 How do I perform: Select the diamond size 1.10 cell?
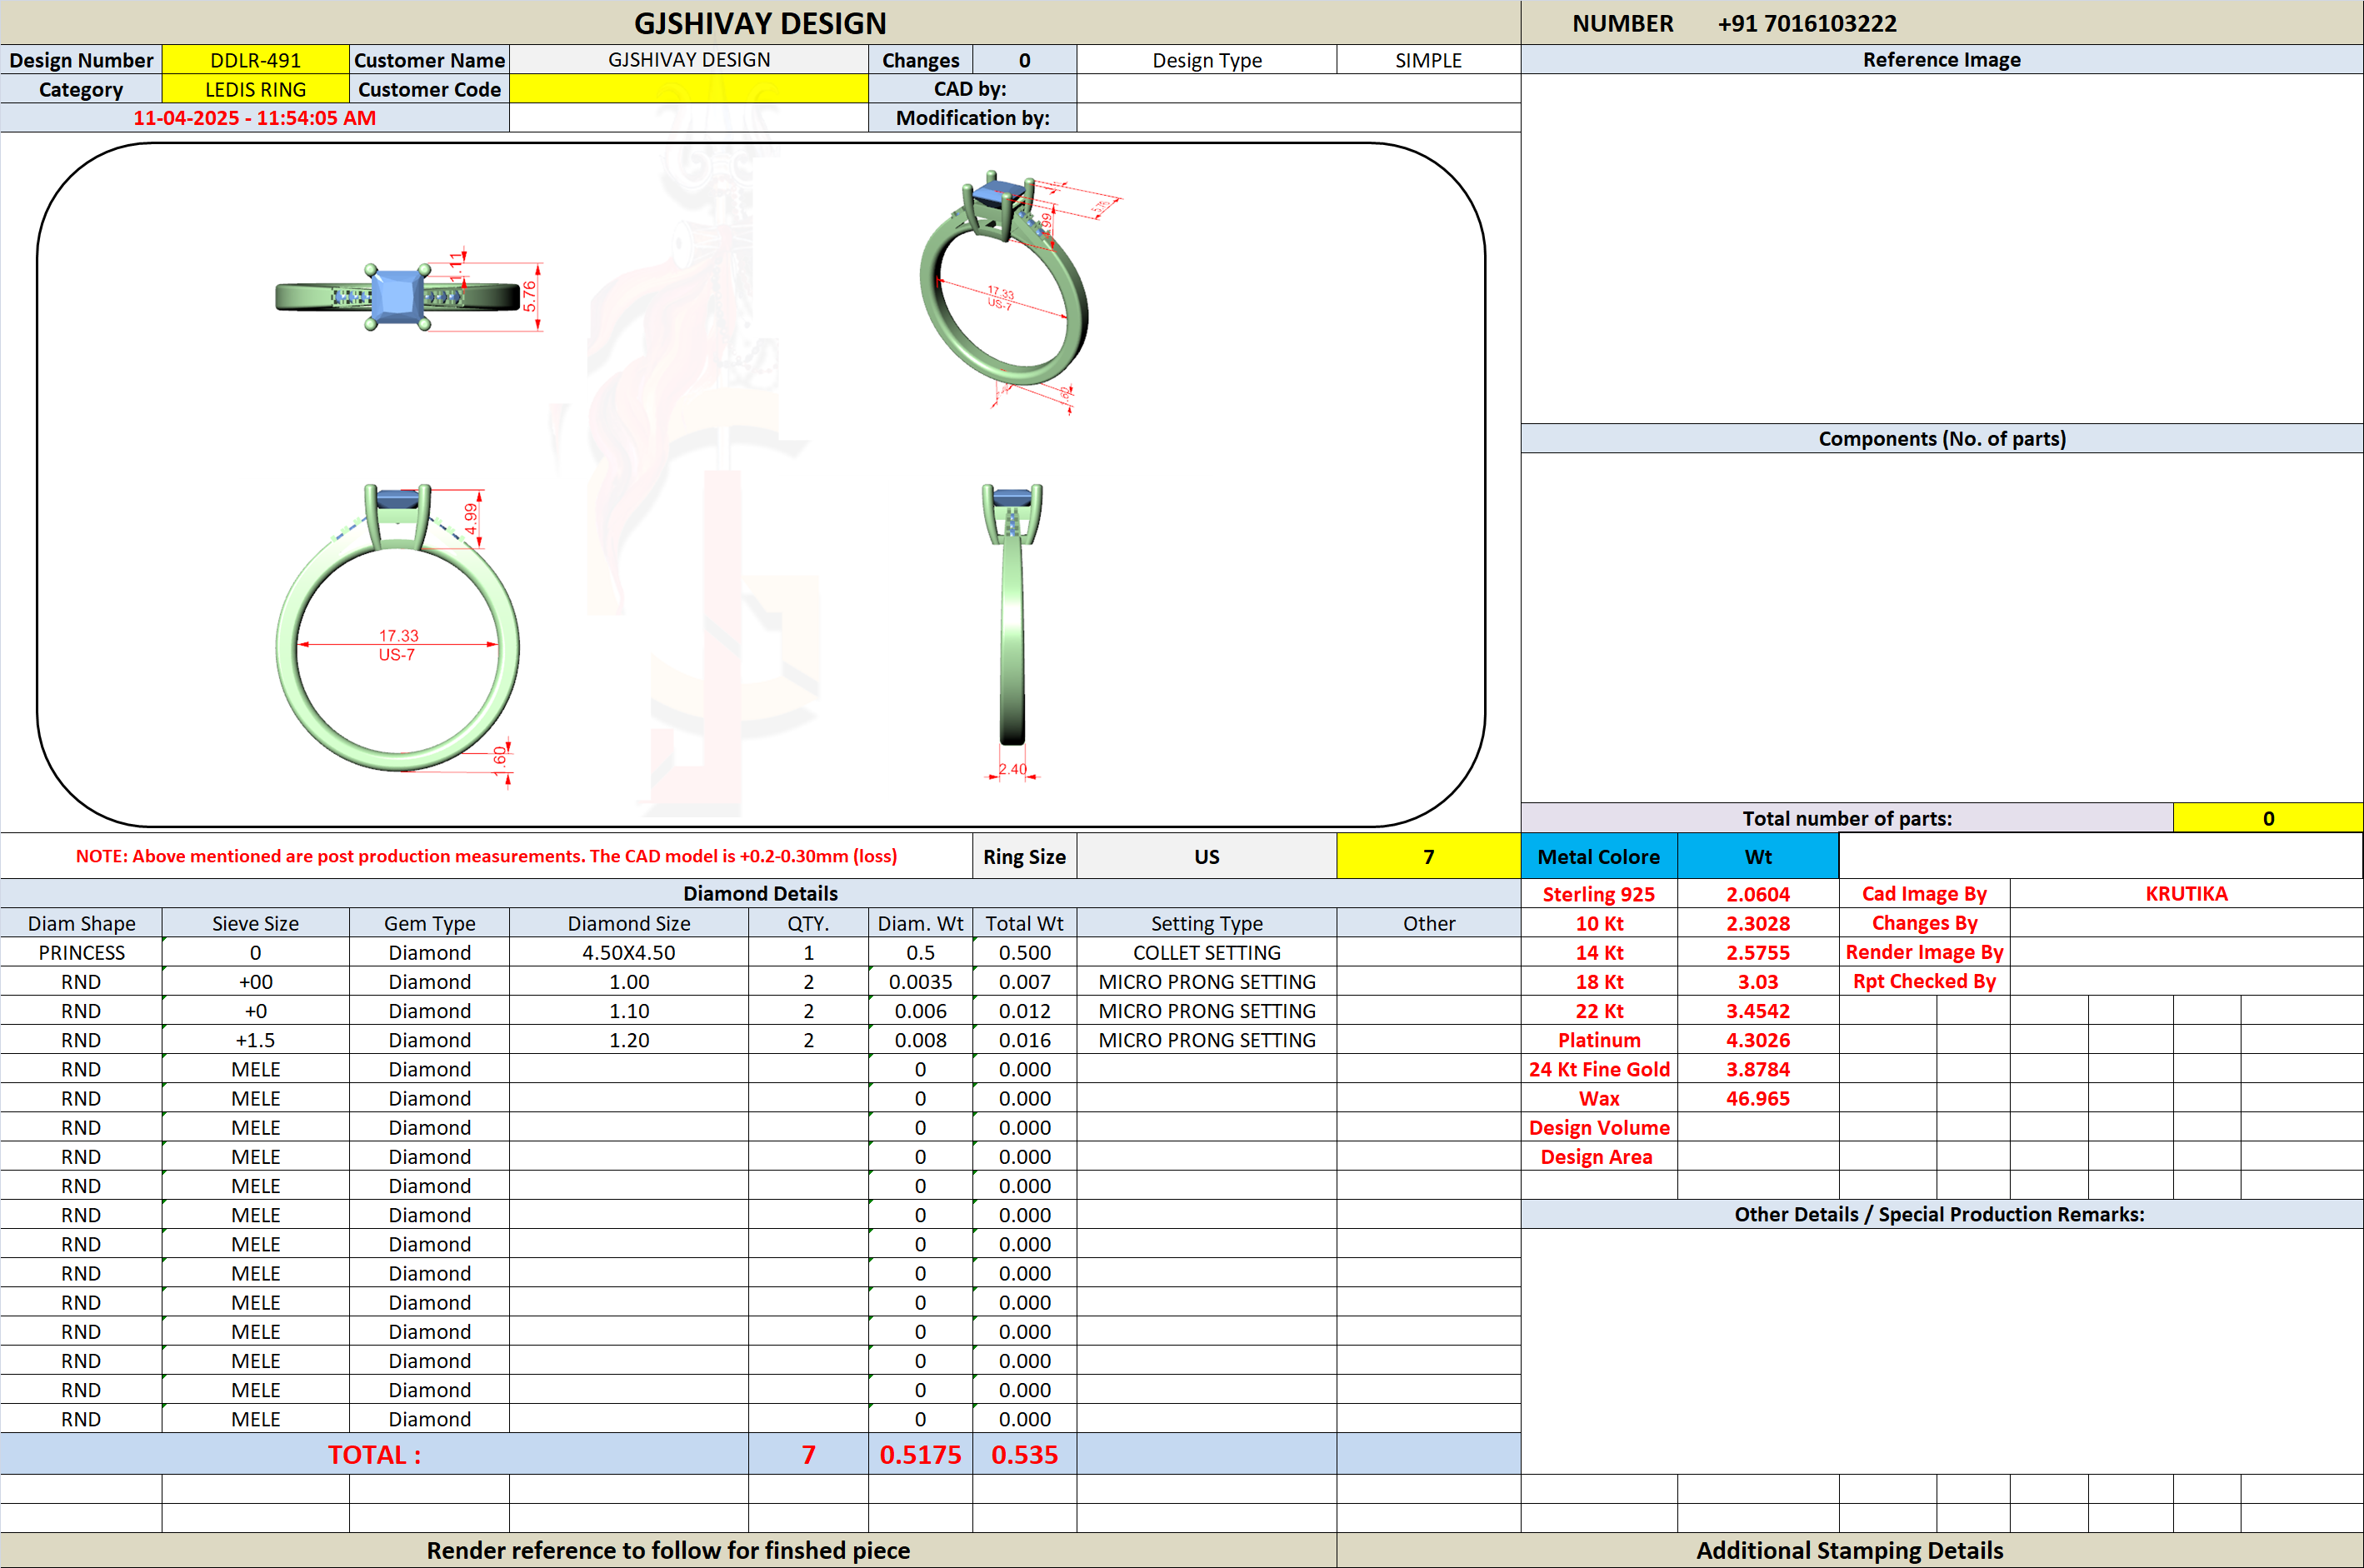pyautogui.click(x=629, y=1011)
